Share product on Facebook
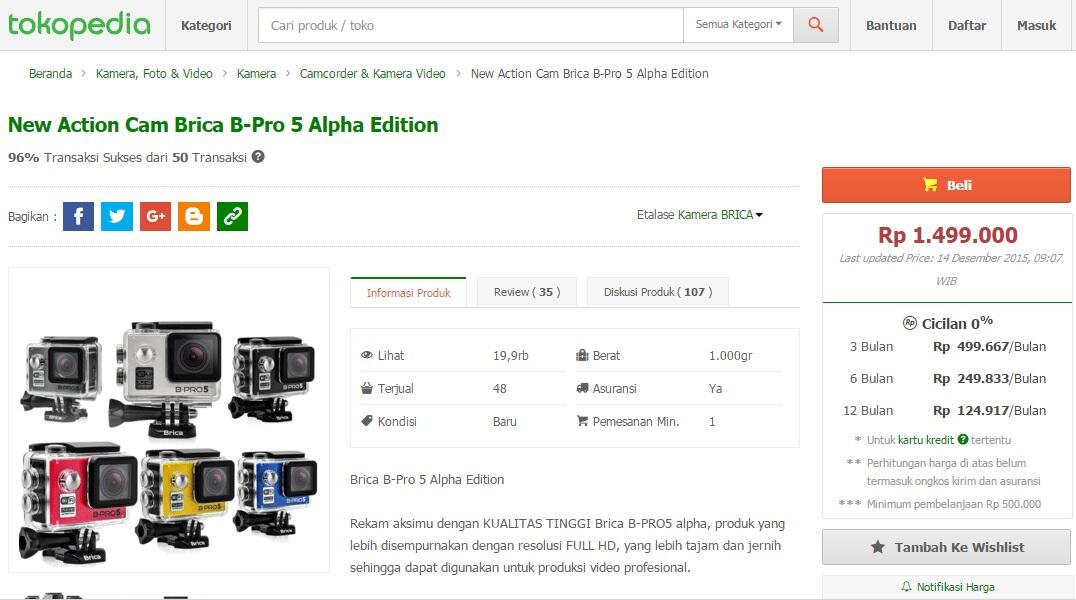This screenshot has height=600, width=1076. [78, 216]
